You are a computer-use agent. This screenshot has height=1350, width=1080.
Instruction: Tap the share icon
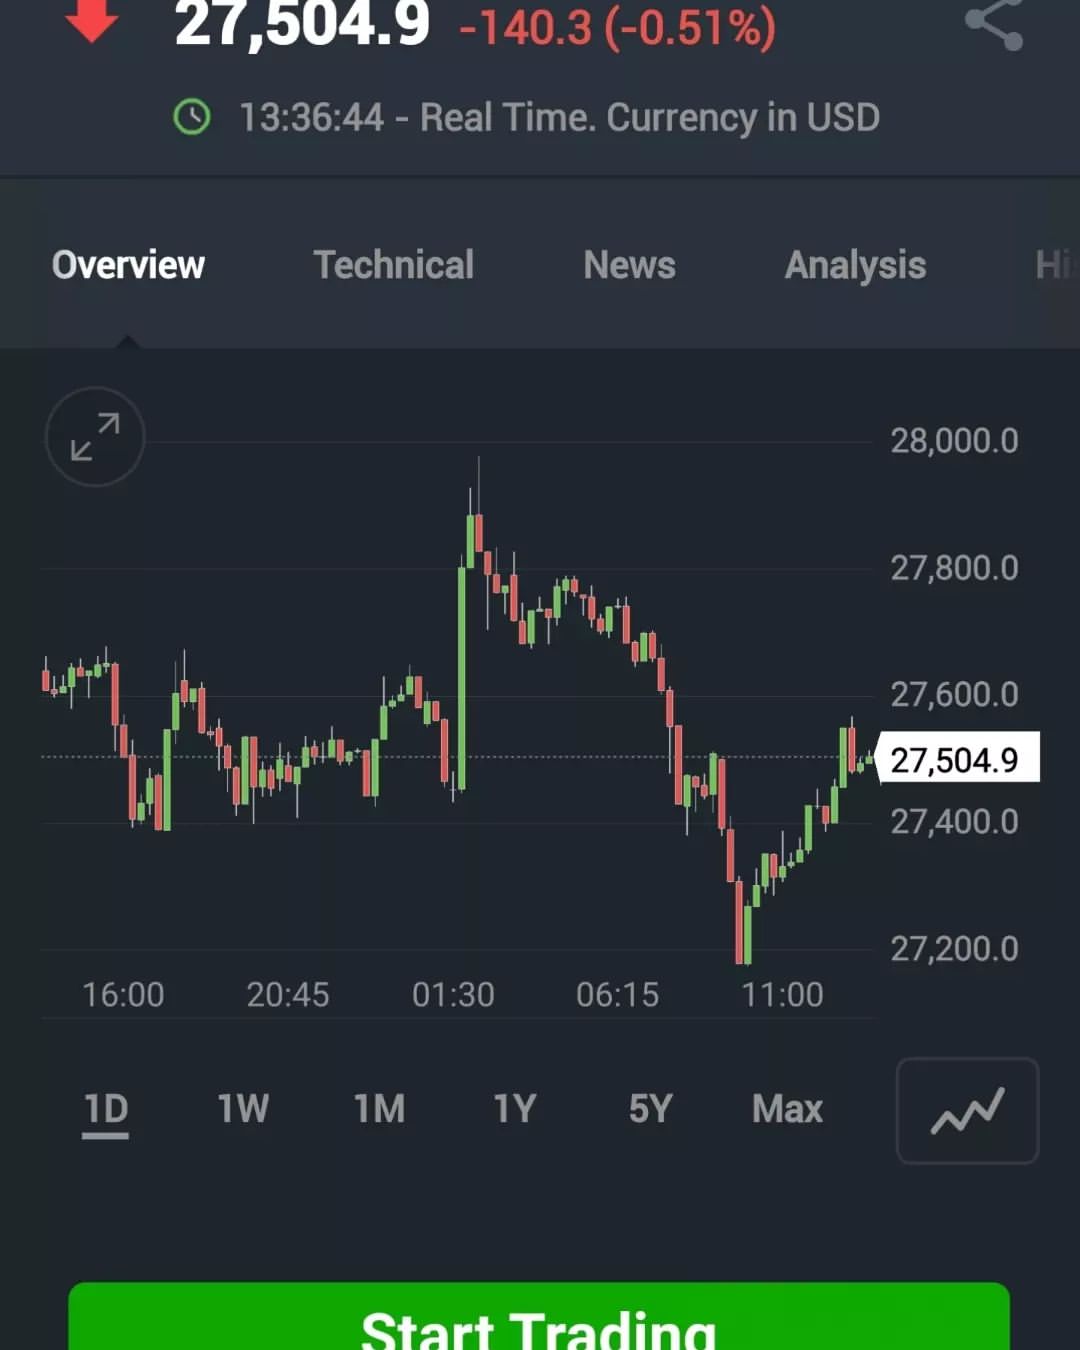coord(994,24)
